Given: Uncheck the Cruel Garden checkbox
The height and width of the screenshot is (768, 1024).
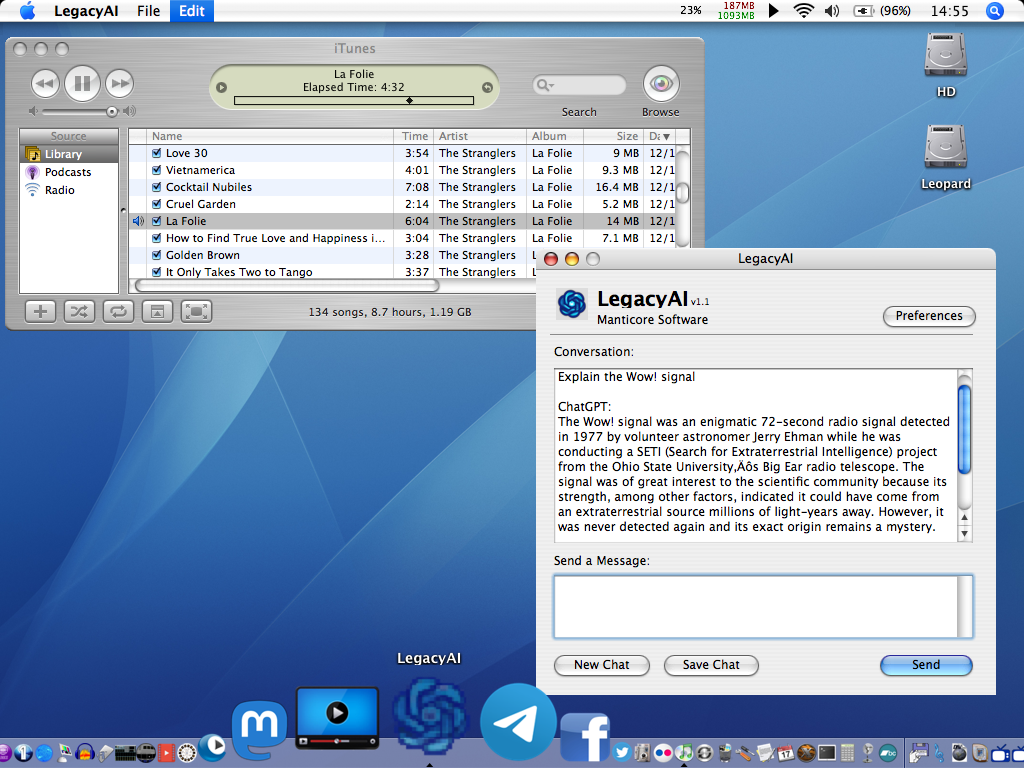Looking at the screenshot, I should 157,204.
